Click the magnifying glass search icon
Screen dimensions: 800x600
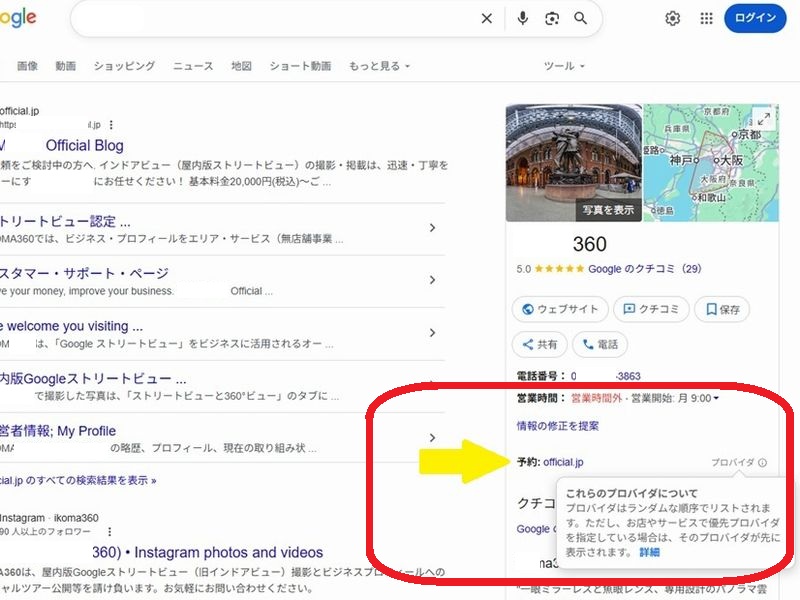coord(581,18)
